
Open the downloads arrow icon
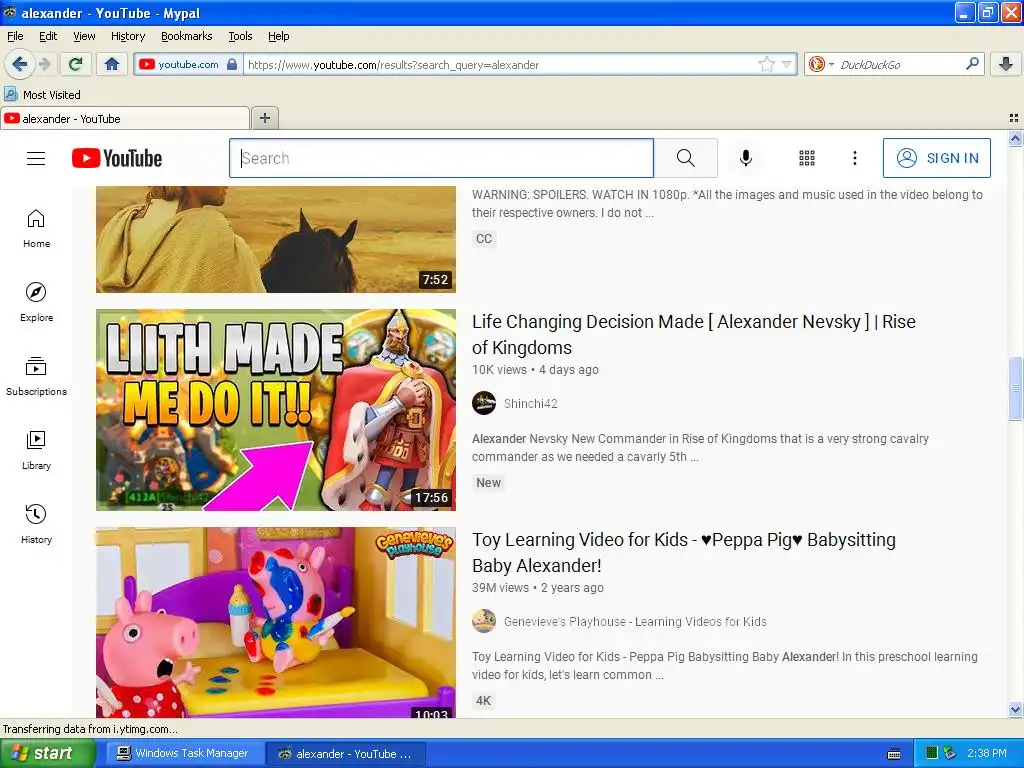tap(1006, 64)
